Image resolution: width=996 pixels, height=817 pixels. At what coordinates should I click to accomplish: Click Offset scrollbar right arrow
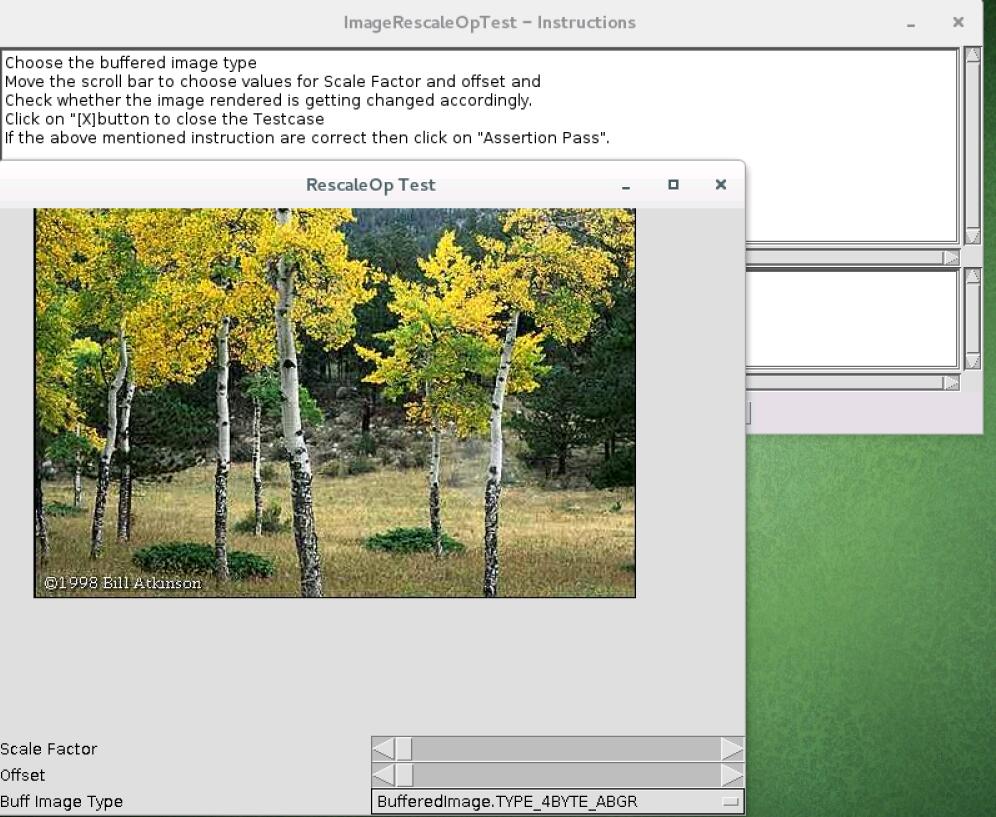(x=732, y=775)
